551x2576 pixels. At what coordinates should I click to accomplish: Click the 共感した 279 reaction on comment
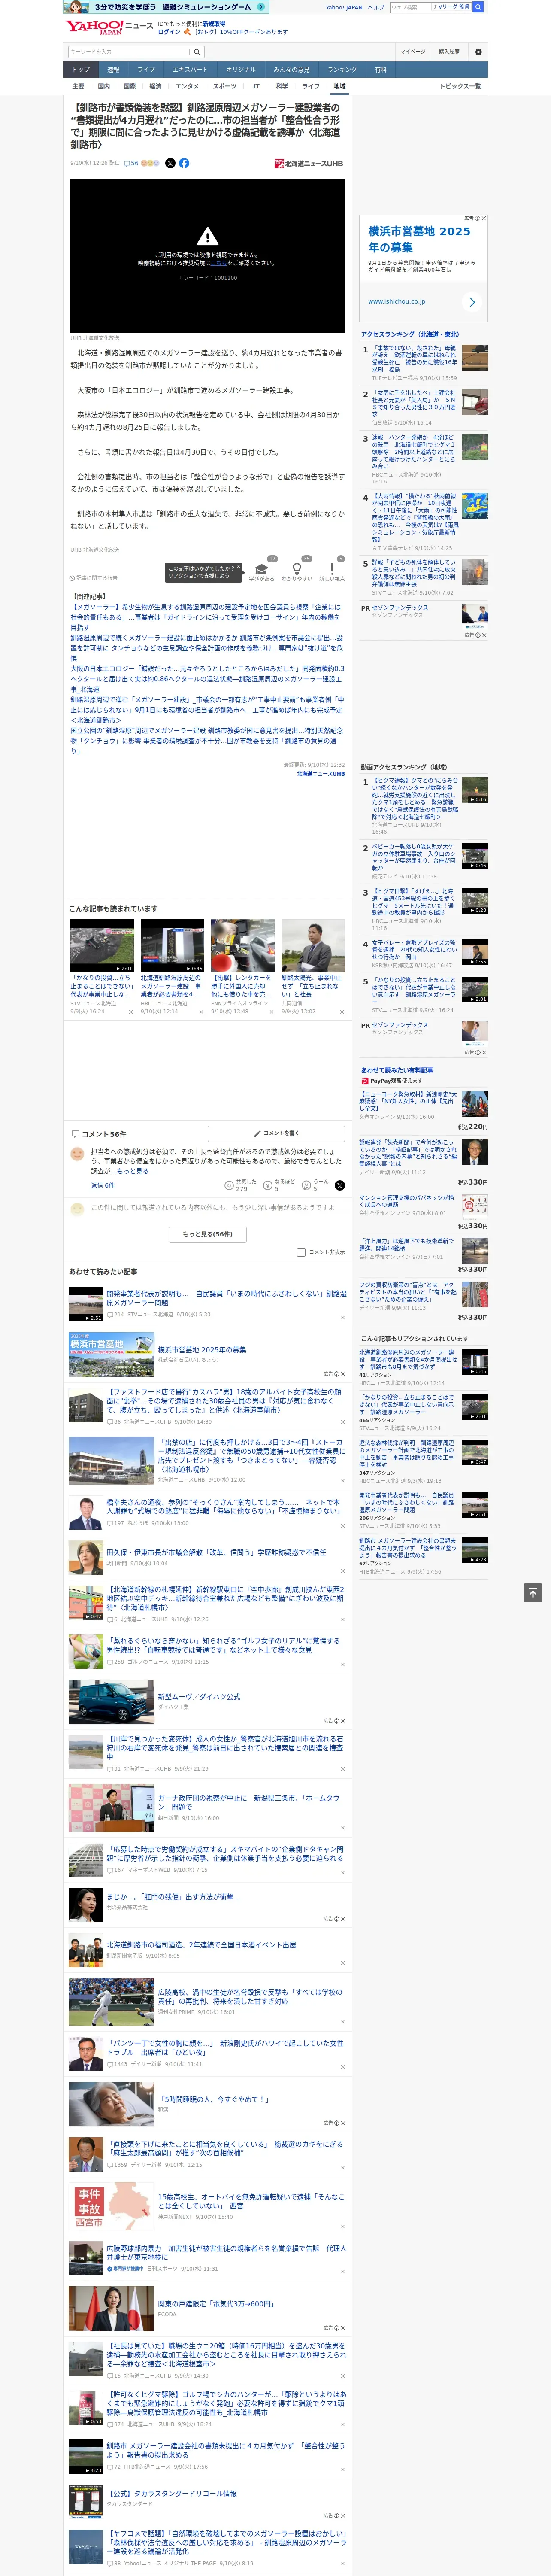coord(242,1185)
